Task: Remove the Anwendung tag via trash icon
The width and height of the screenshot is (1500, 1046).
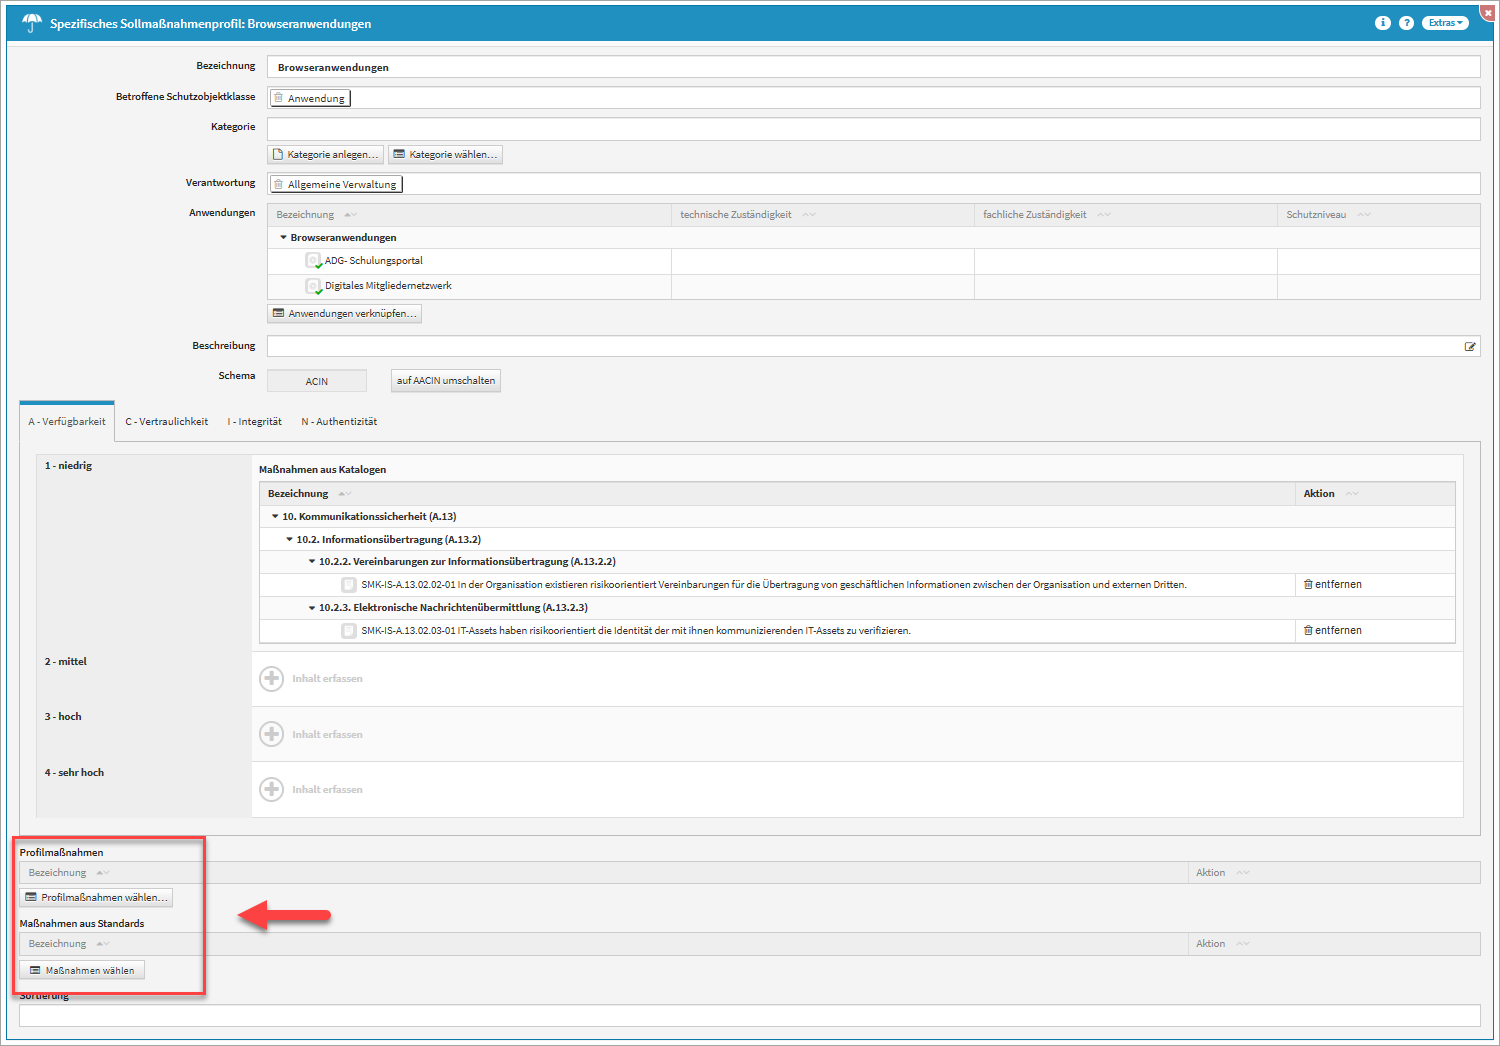Action: click(279, 98)
